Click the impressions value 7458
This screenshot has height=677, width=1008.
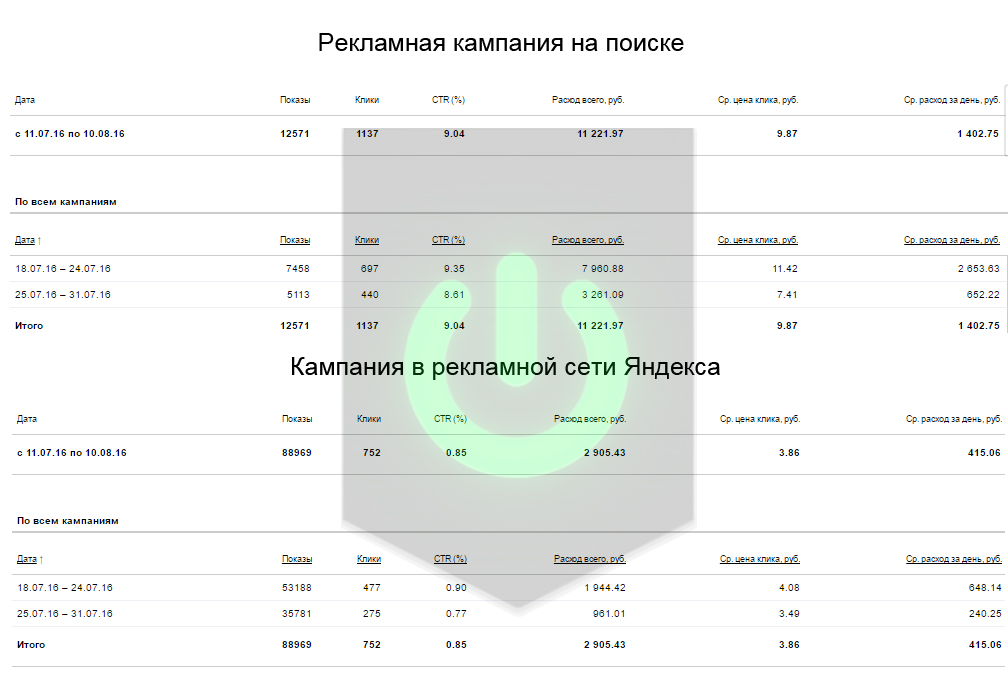click(298, 269)
